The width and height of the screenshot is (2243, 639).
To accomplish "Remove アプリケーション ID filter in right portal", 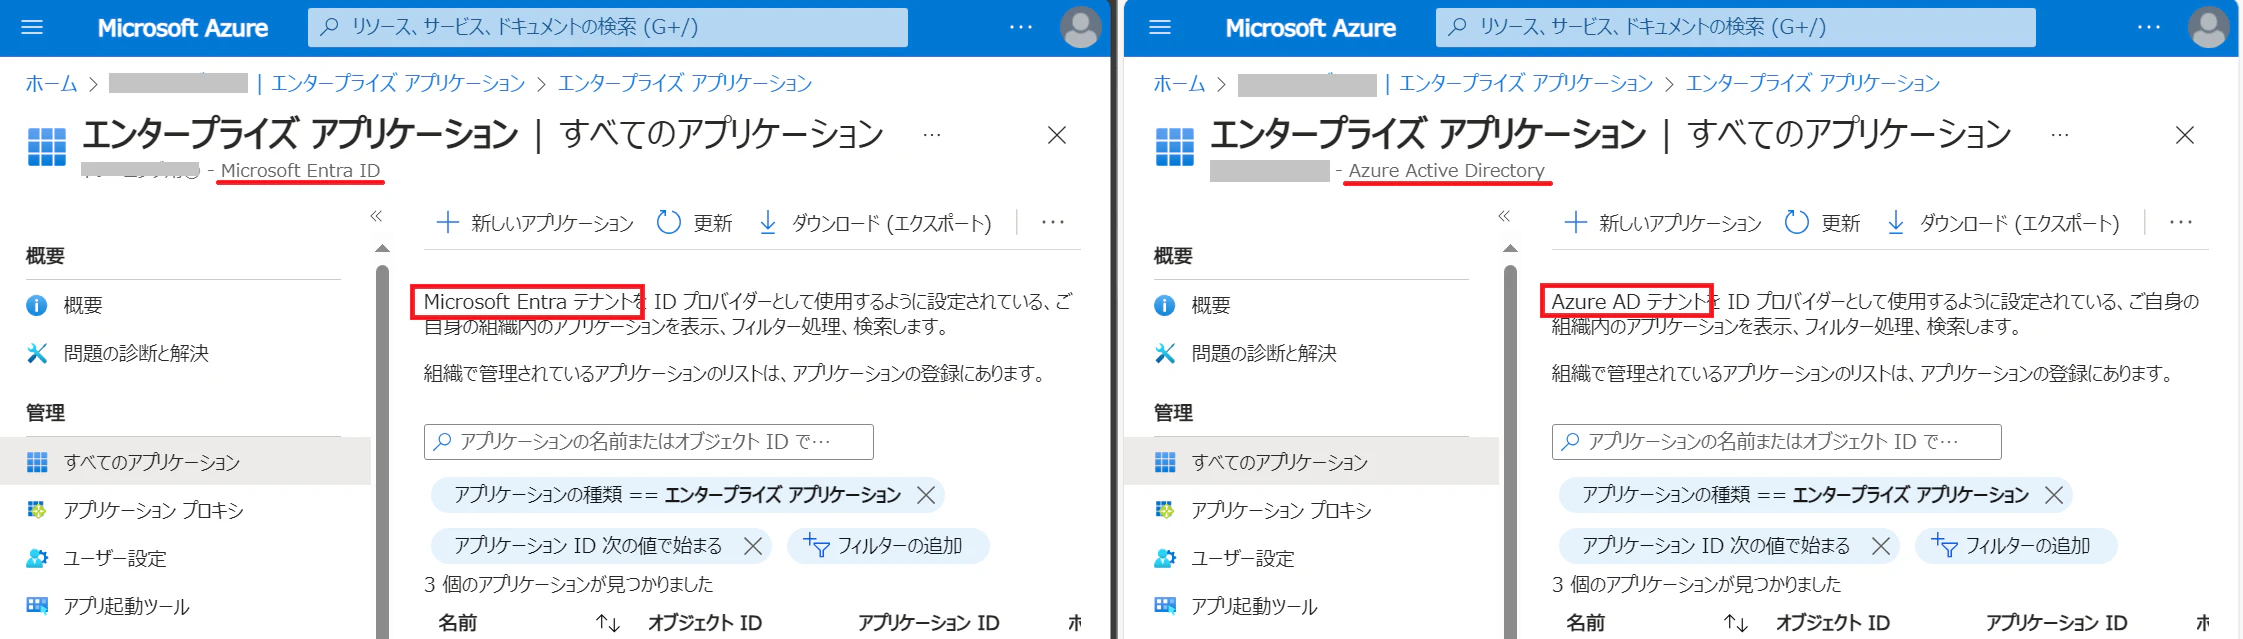I will coord(1881,546).
